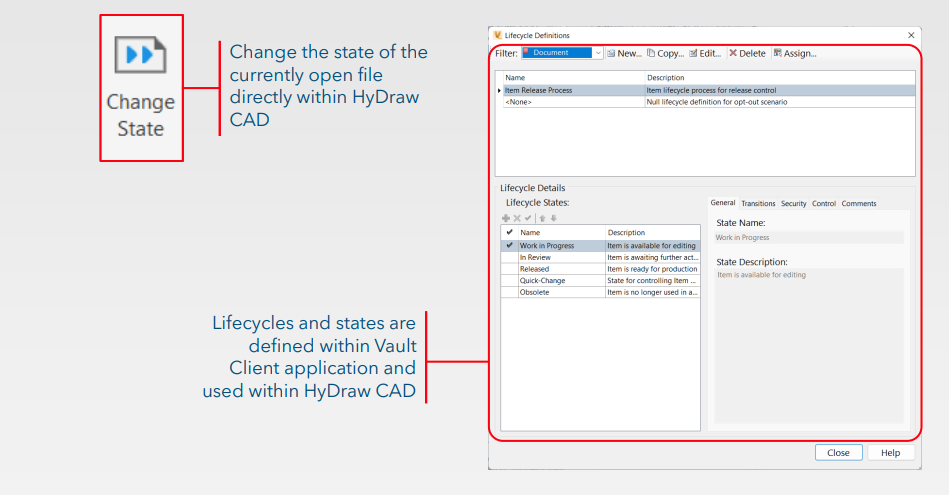The image size is (949, 495).
Task: Open the Control tab
Action: pos(824,203)
